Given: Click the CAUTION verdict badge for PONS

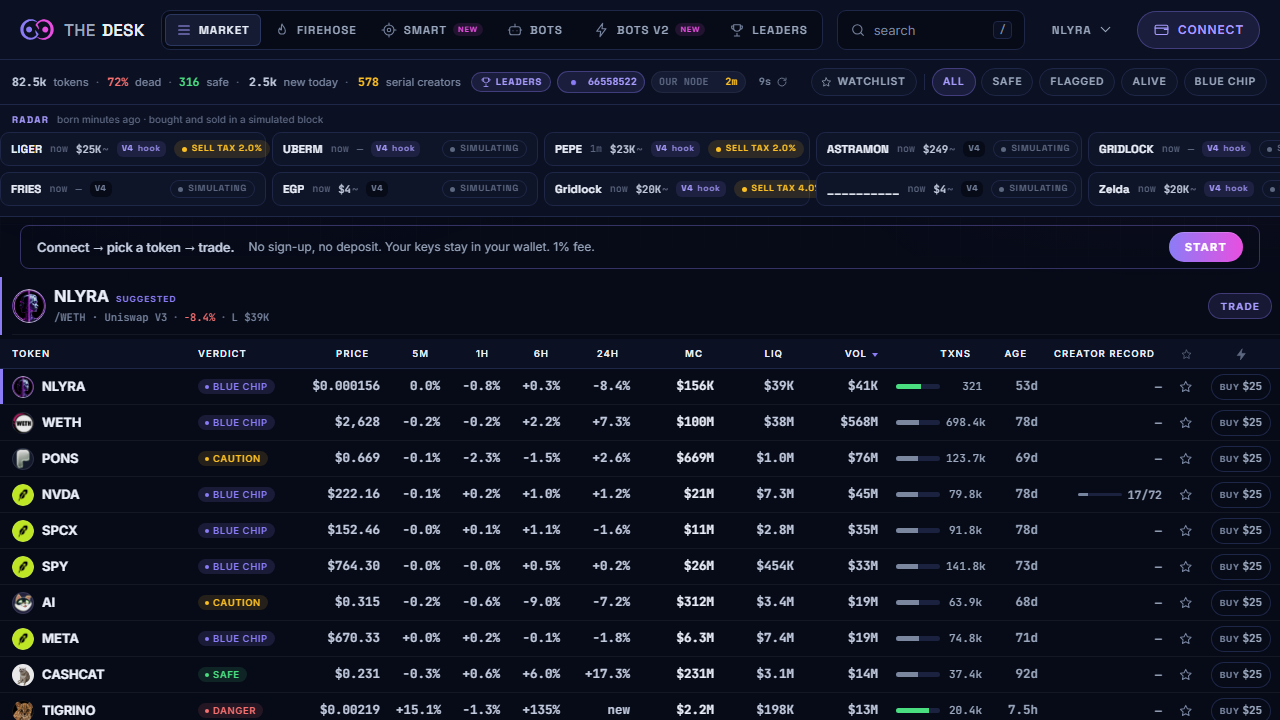Looking at the screenshot, I should [232, 459].
